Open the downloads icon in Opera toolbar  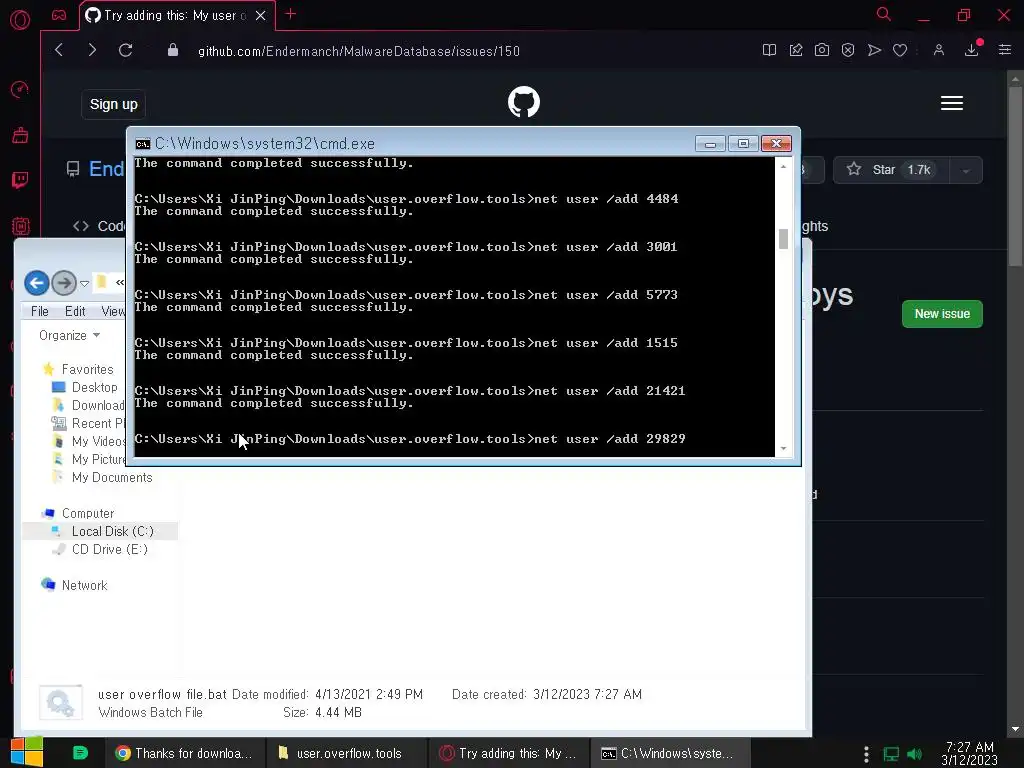coord(972,50)
